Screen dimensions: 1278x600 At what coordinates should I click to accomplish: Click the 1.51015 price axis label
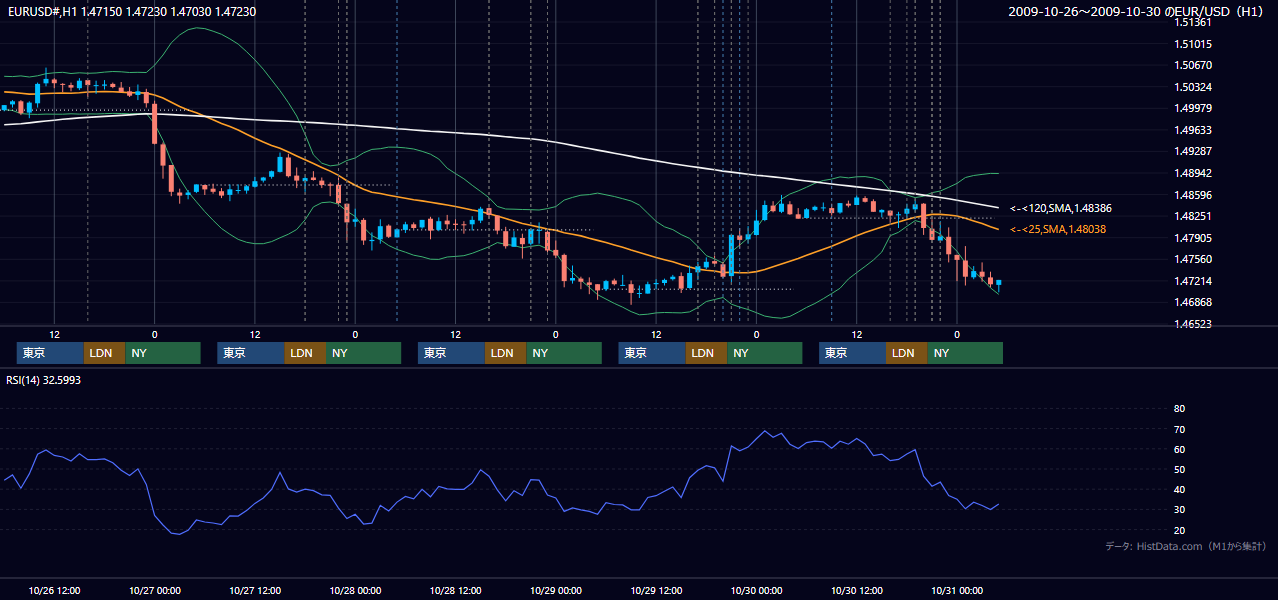(1193, 44)
